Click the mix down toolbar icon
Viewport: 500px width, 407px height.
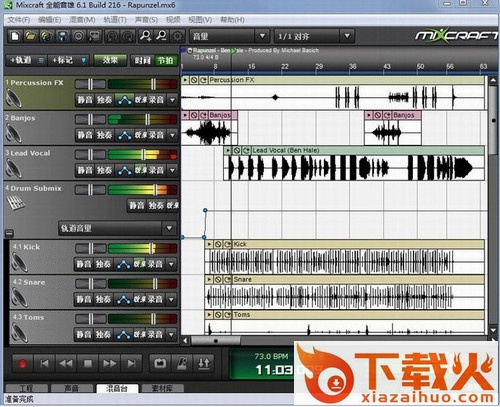(x=95, y=36)
